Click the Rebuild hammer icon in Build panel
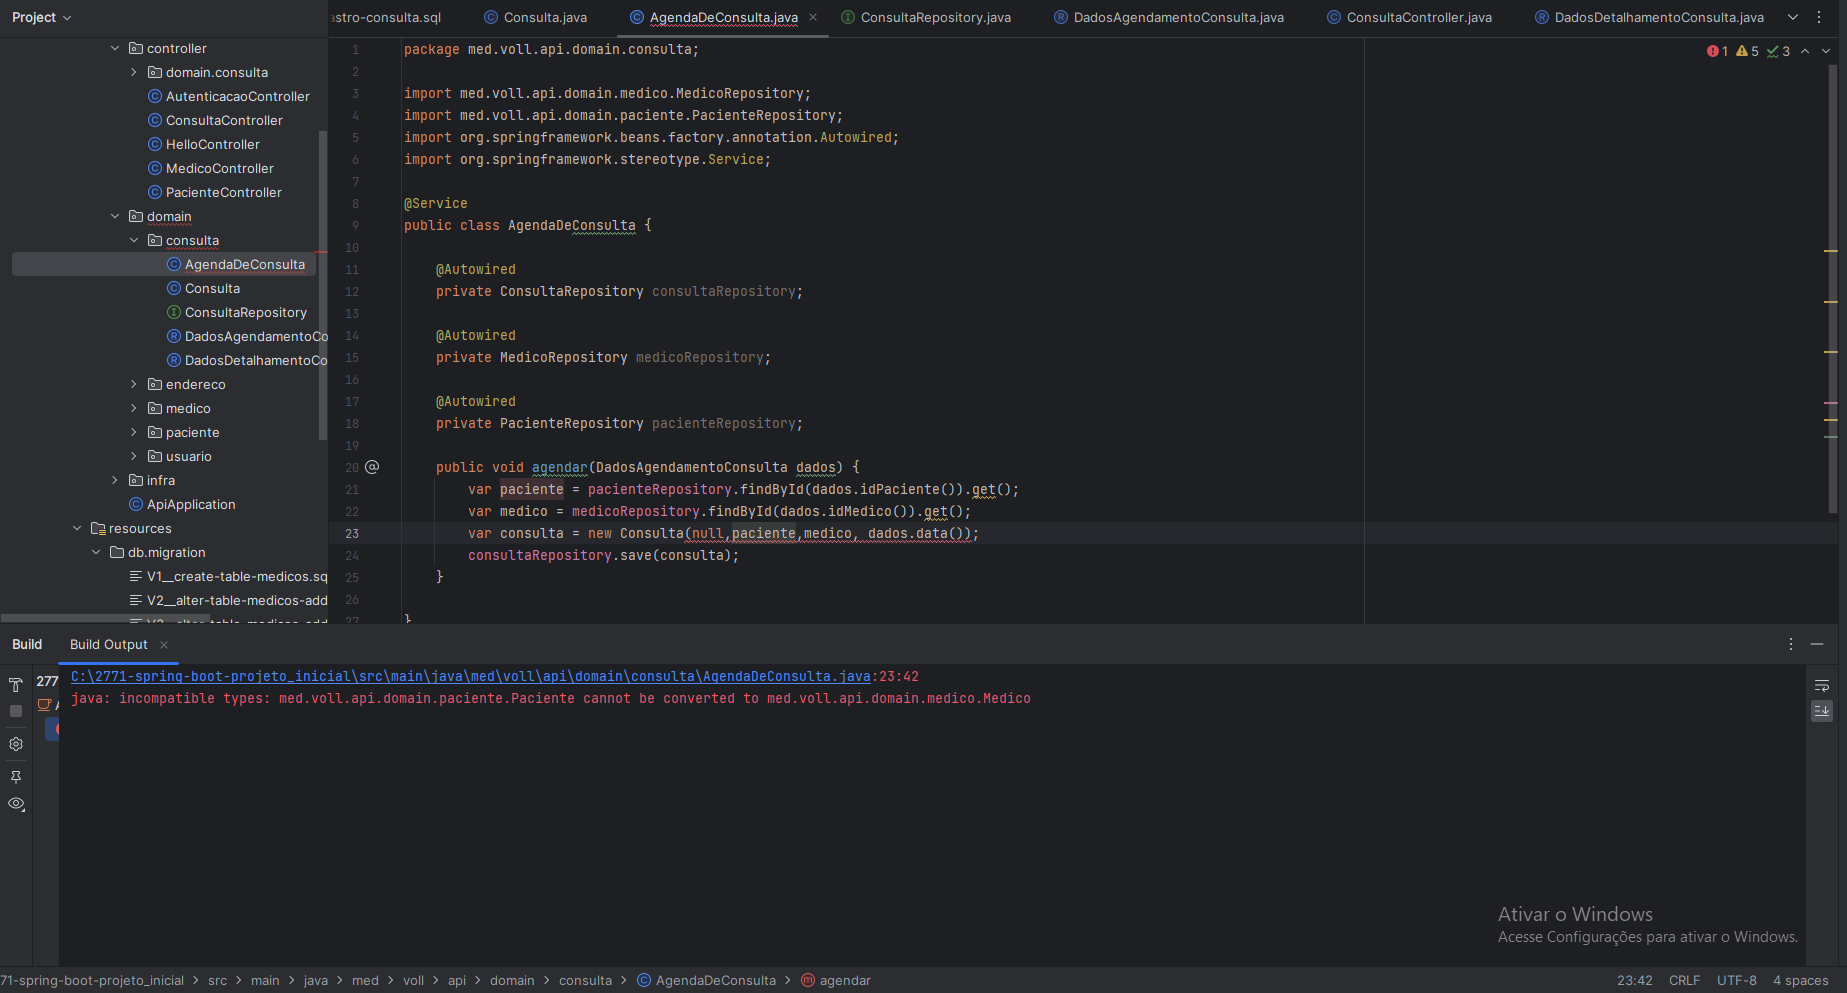 [x=16, y=685]
